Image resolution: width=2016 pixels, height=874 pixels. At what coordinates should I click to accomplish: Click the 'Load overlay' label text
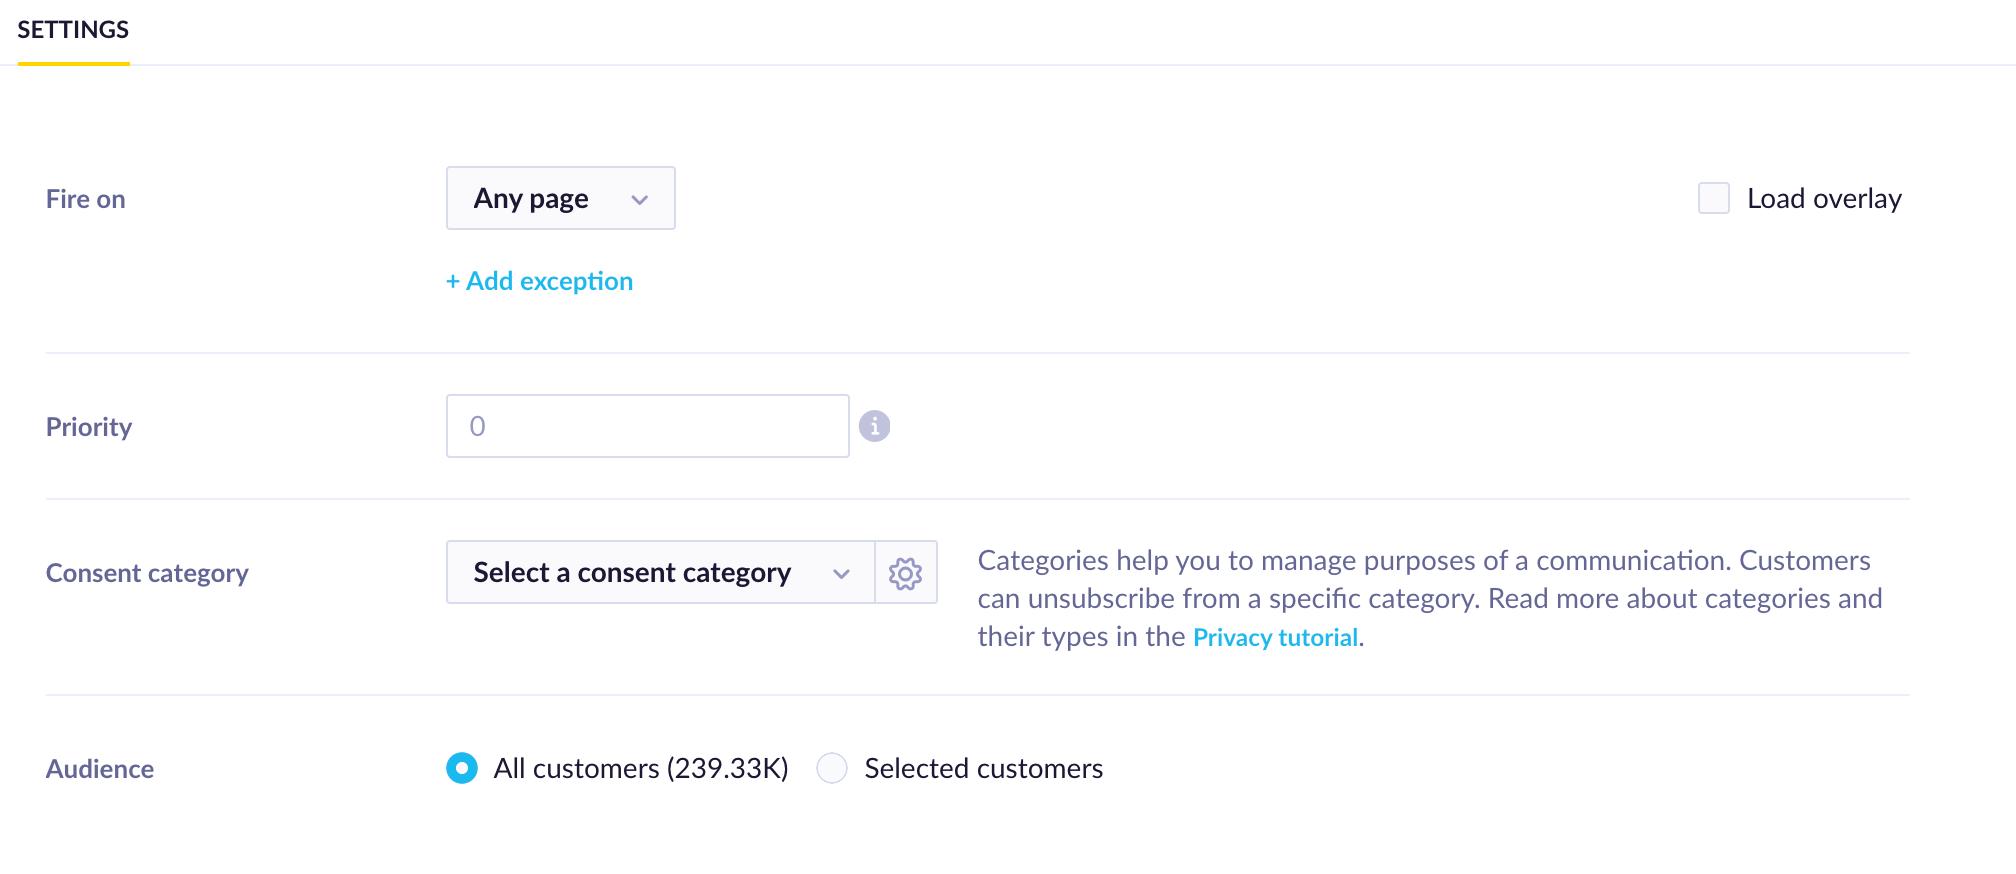(1824, 199)
